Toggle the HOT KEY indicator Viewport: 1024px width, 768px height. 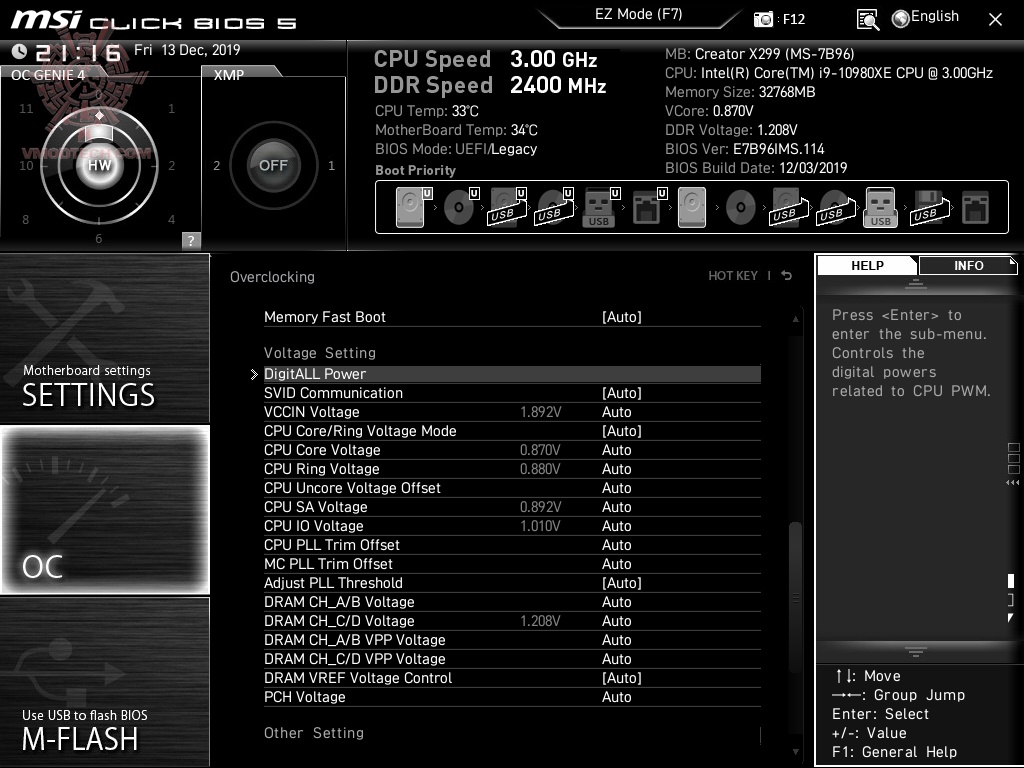[x=733, y=276]
